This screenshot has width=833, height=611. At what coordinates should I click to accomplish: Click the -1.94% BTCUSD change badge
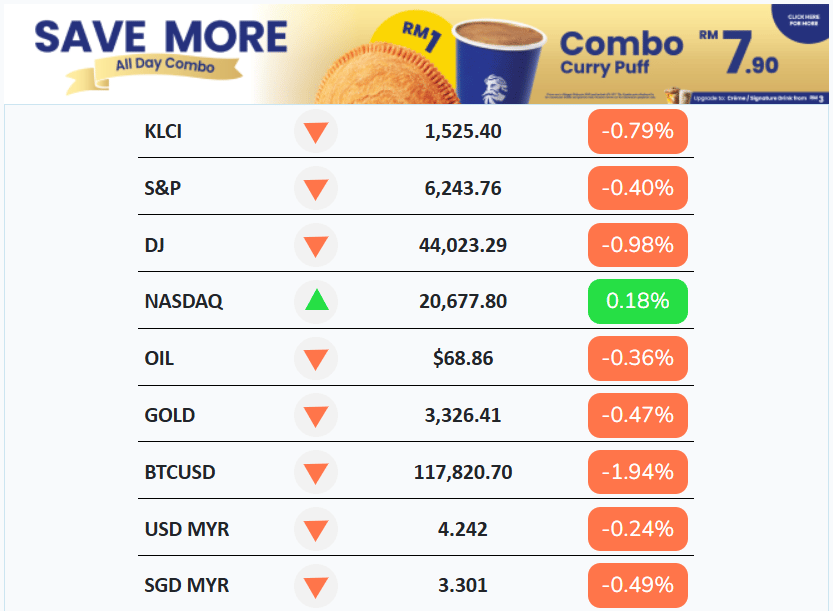[x=638, y=472]
